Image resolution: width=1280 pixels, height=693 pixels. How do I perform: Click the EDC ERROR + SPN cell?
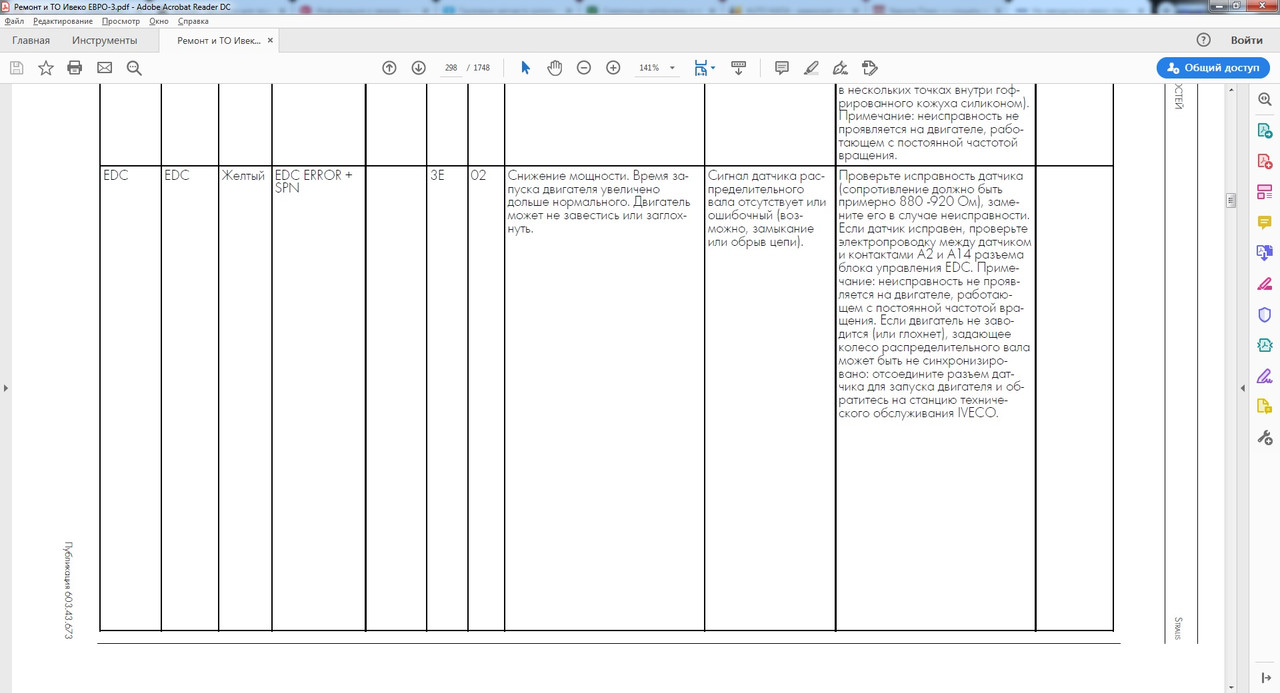tap(314, 181)
